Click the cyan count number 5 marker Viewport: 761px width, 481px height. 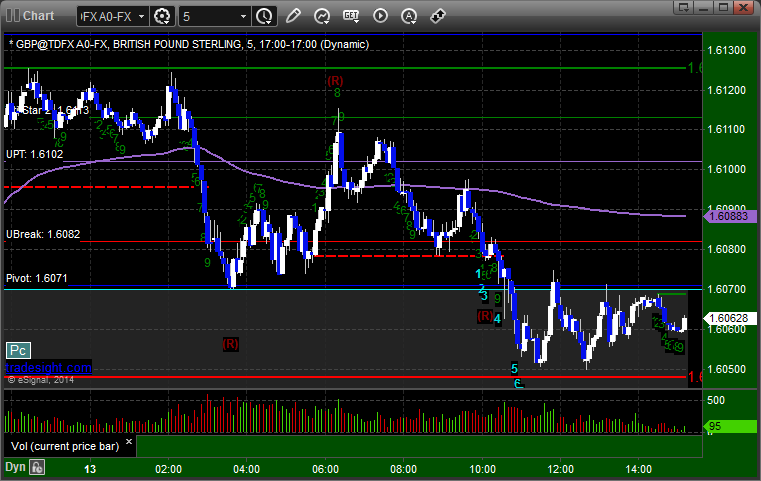coord(514,368)
